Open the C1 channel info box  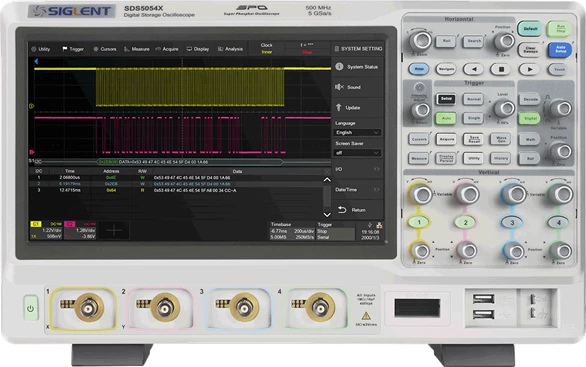(46, 230)
